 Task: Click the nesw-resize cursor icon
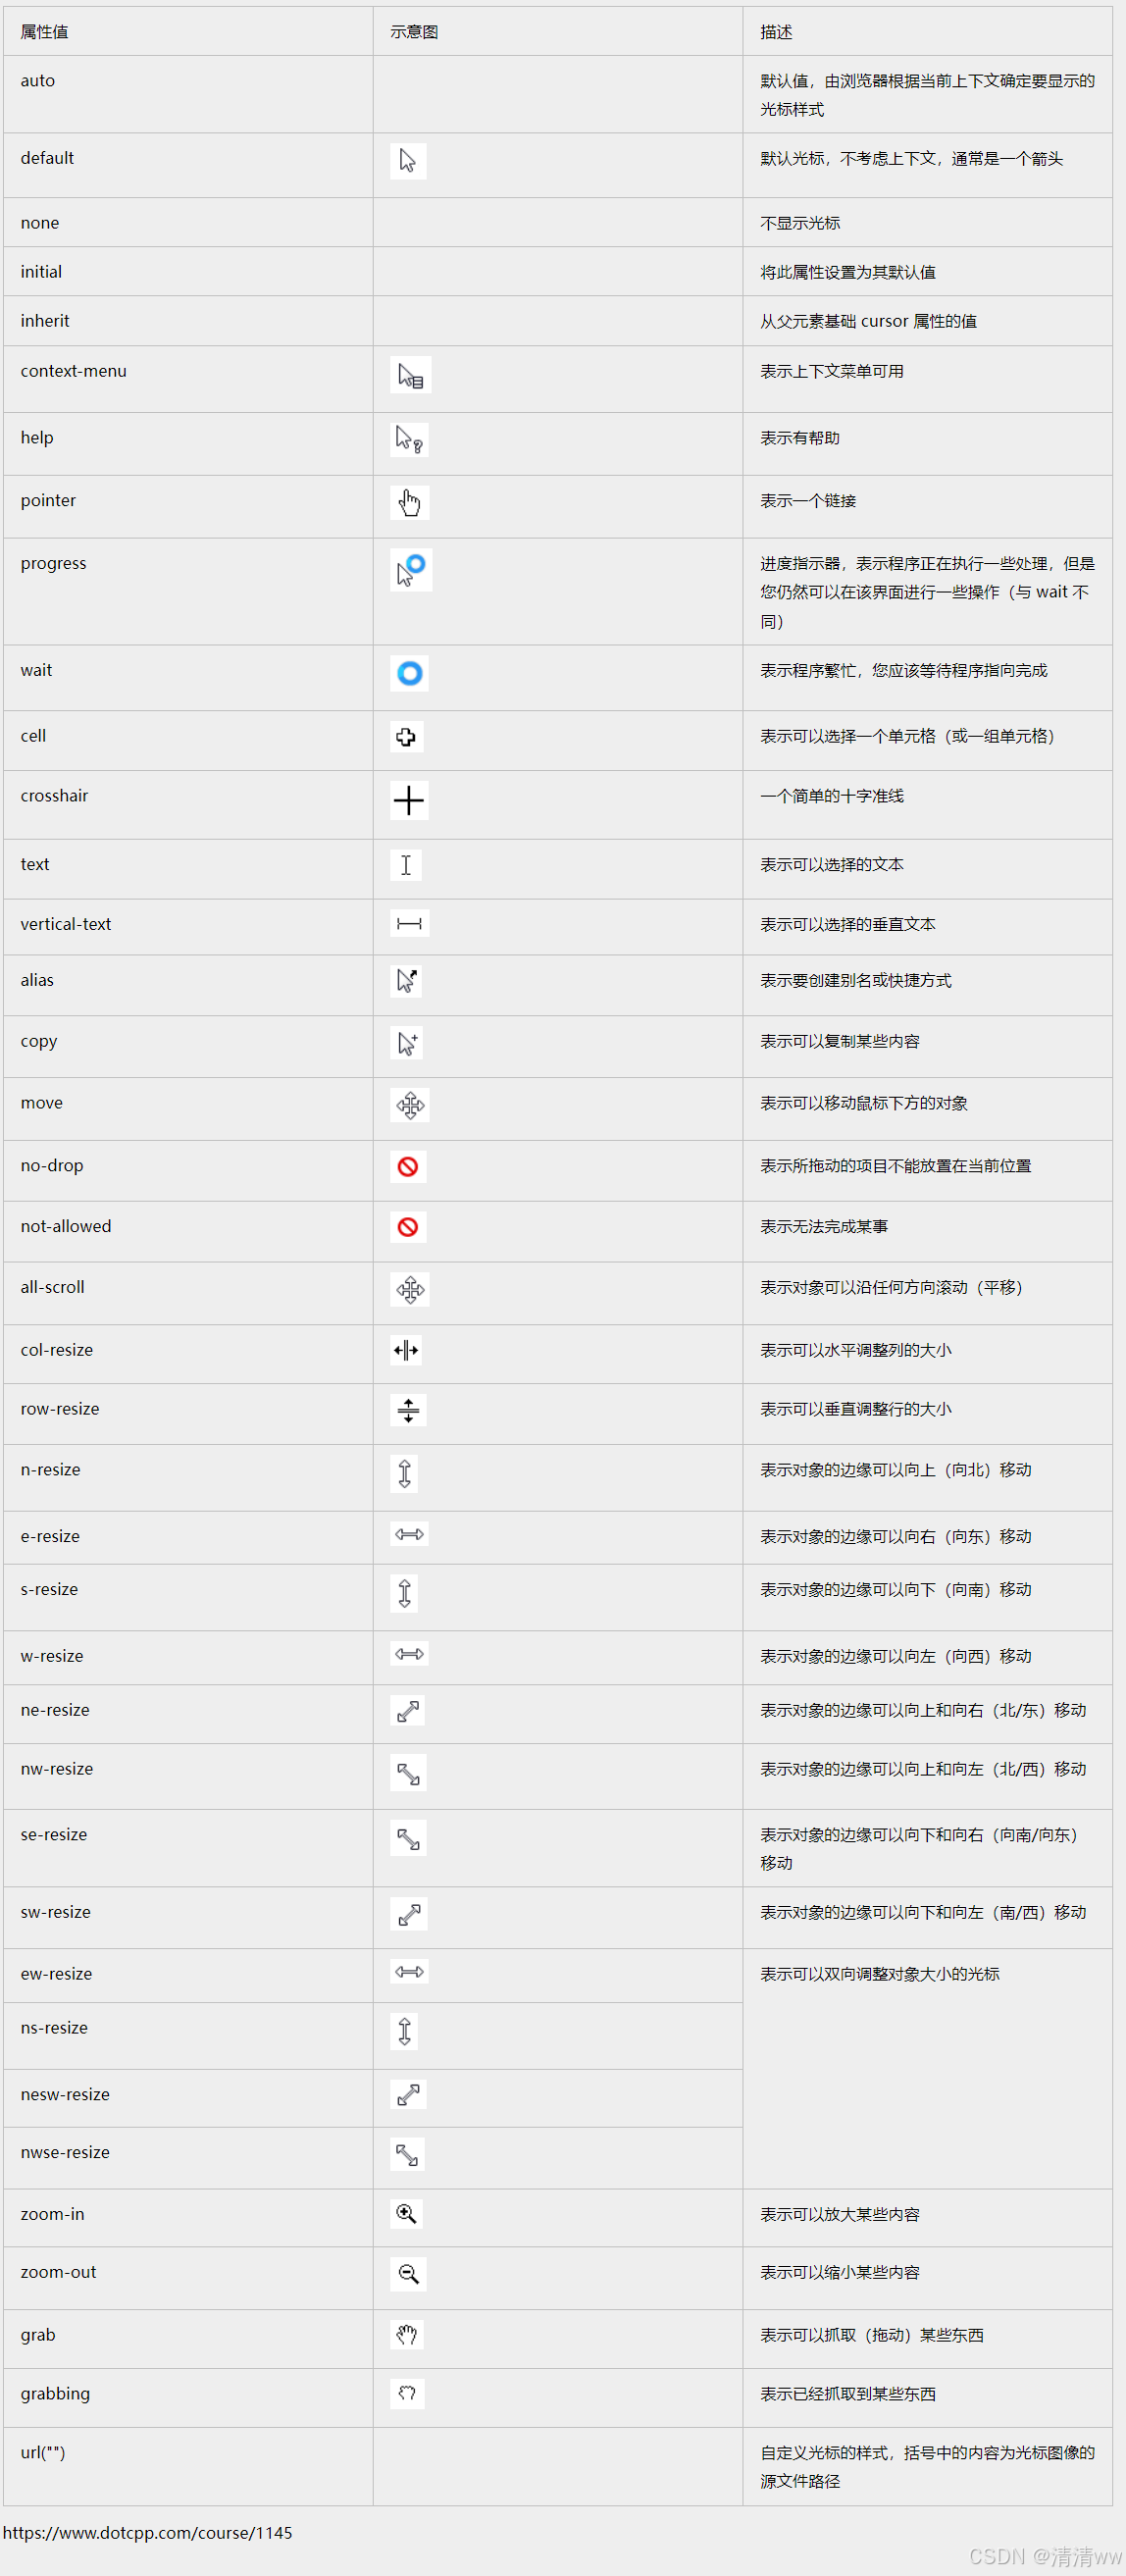click(408, 2094)
